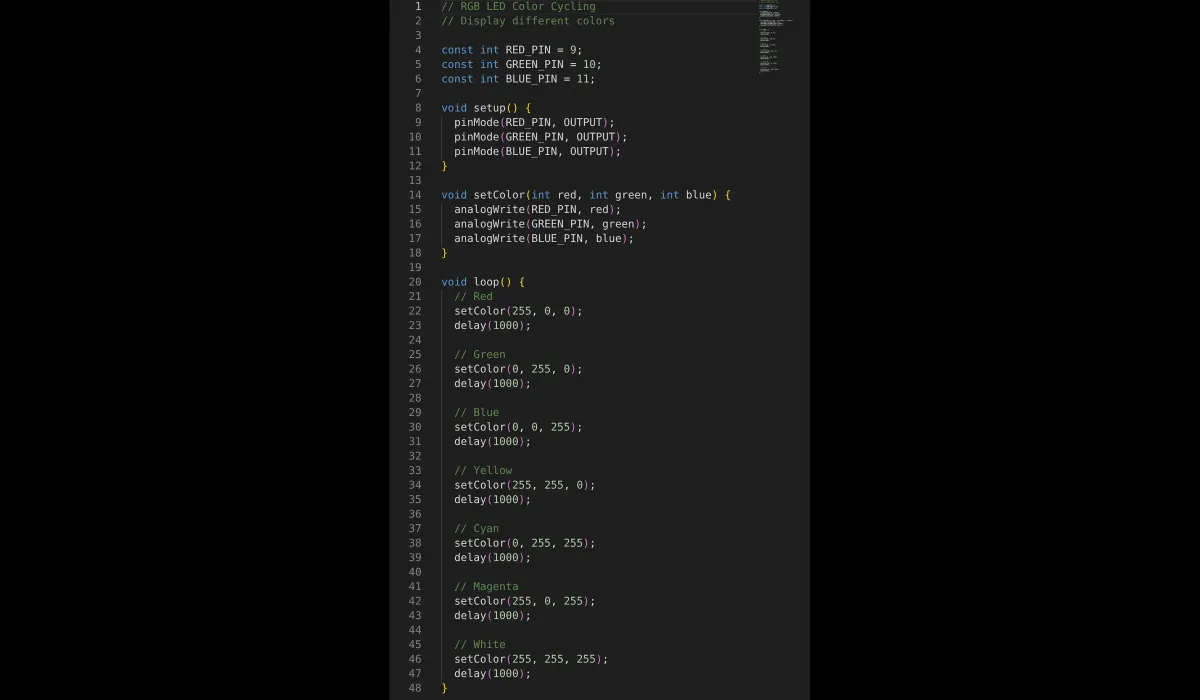The width and height of the screenshot is (1200, 700).
Task: Click the "analogWrite(BLUE_PIN, blue);" statement
Action: coord(544,238)
